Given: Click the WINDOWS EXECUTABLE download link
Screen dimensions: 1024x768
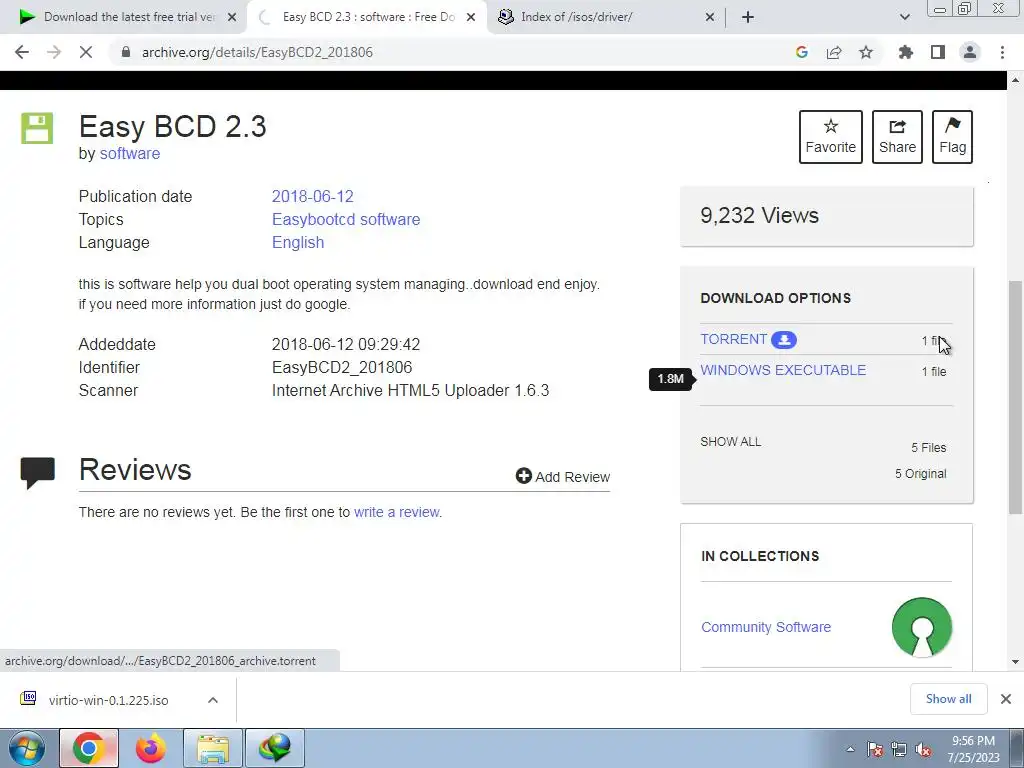Looking at the screenshot, I should tap(783, 370).
